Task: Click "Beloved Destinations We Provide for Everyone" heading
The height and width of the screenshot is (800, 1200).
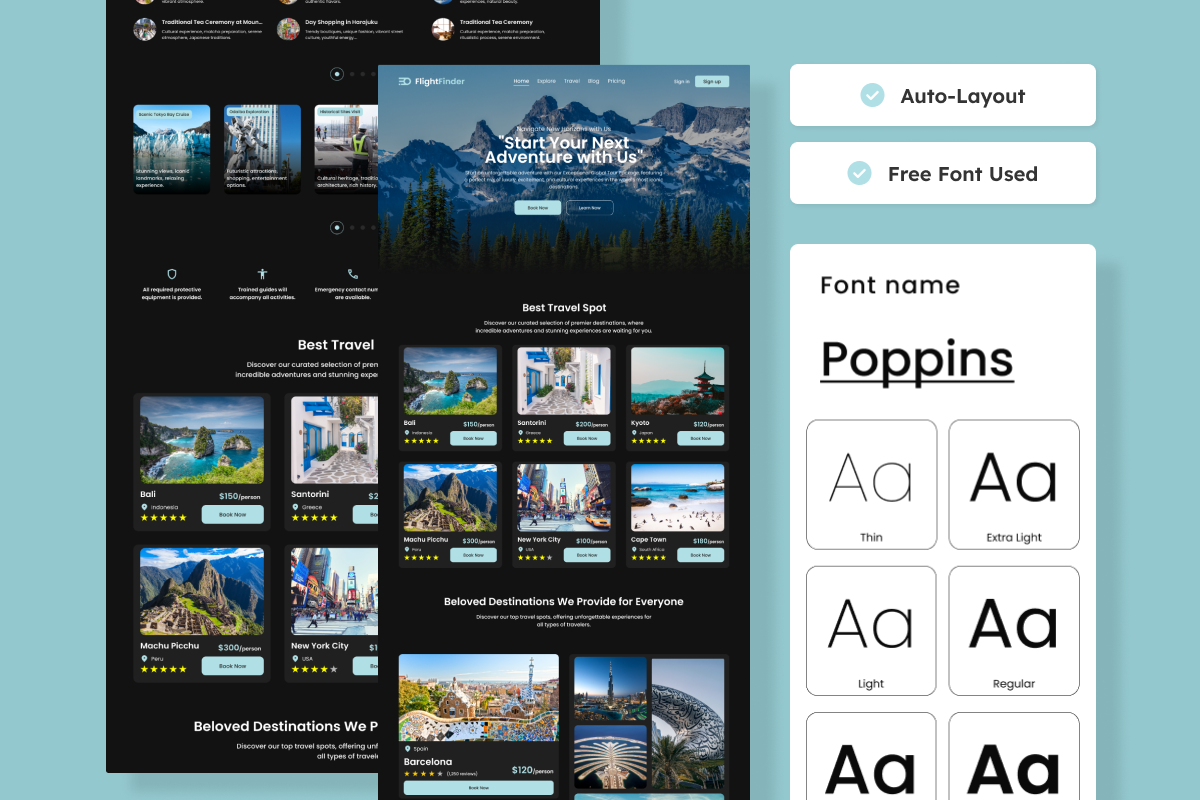Action: 564,602
